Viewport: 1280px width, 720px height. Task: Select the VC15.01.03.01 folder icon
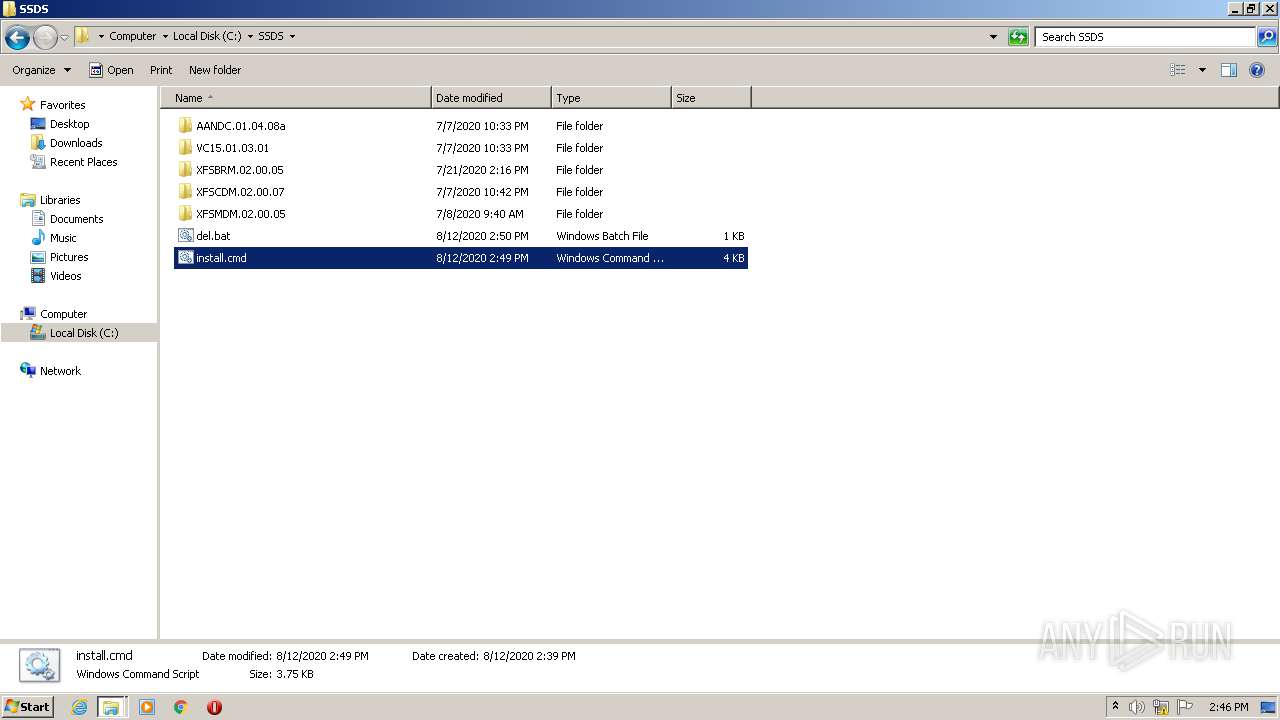pos(185,148)
